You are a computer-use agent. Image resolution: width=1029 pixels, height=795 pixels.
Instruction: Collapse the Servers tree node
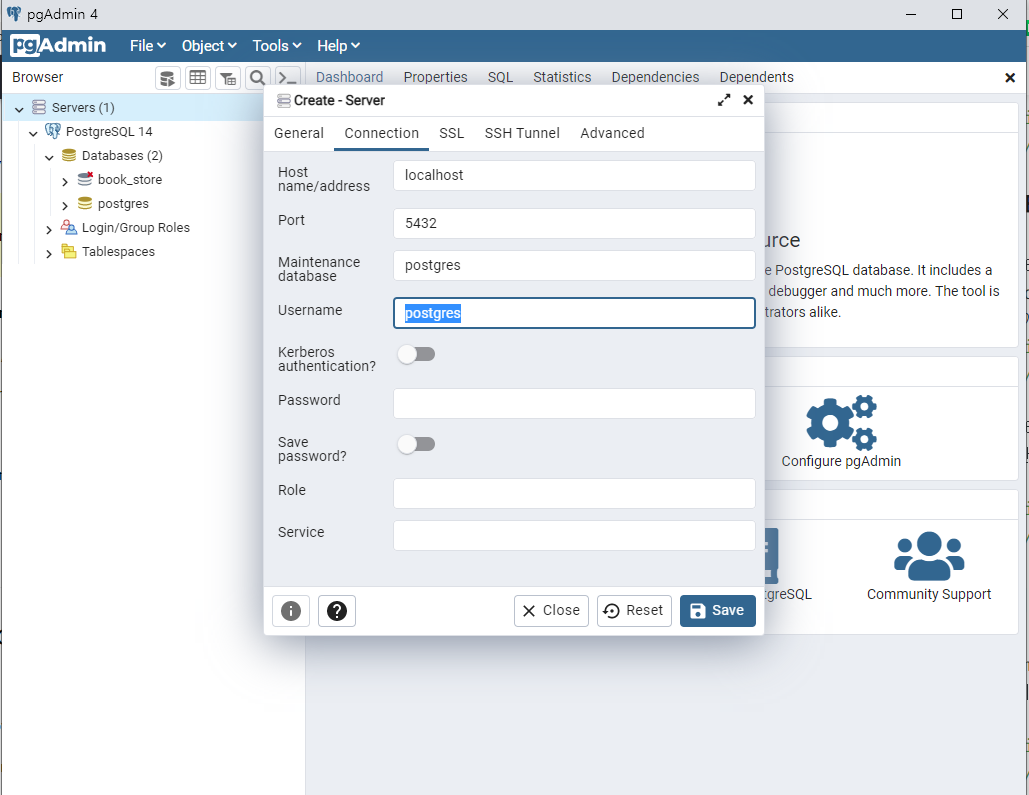[x=19, y=109]
